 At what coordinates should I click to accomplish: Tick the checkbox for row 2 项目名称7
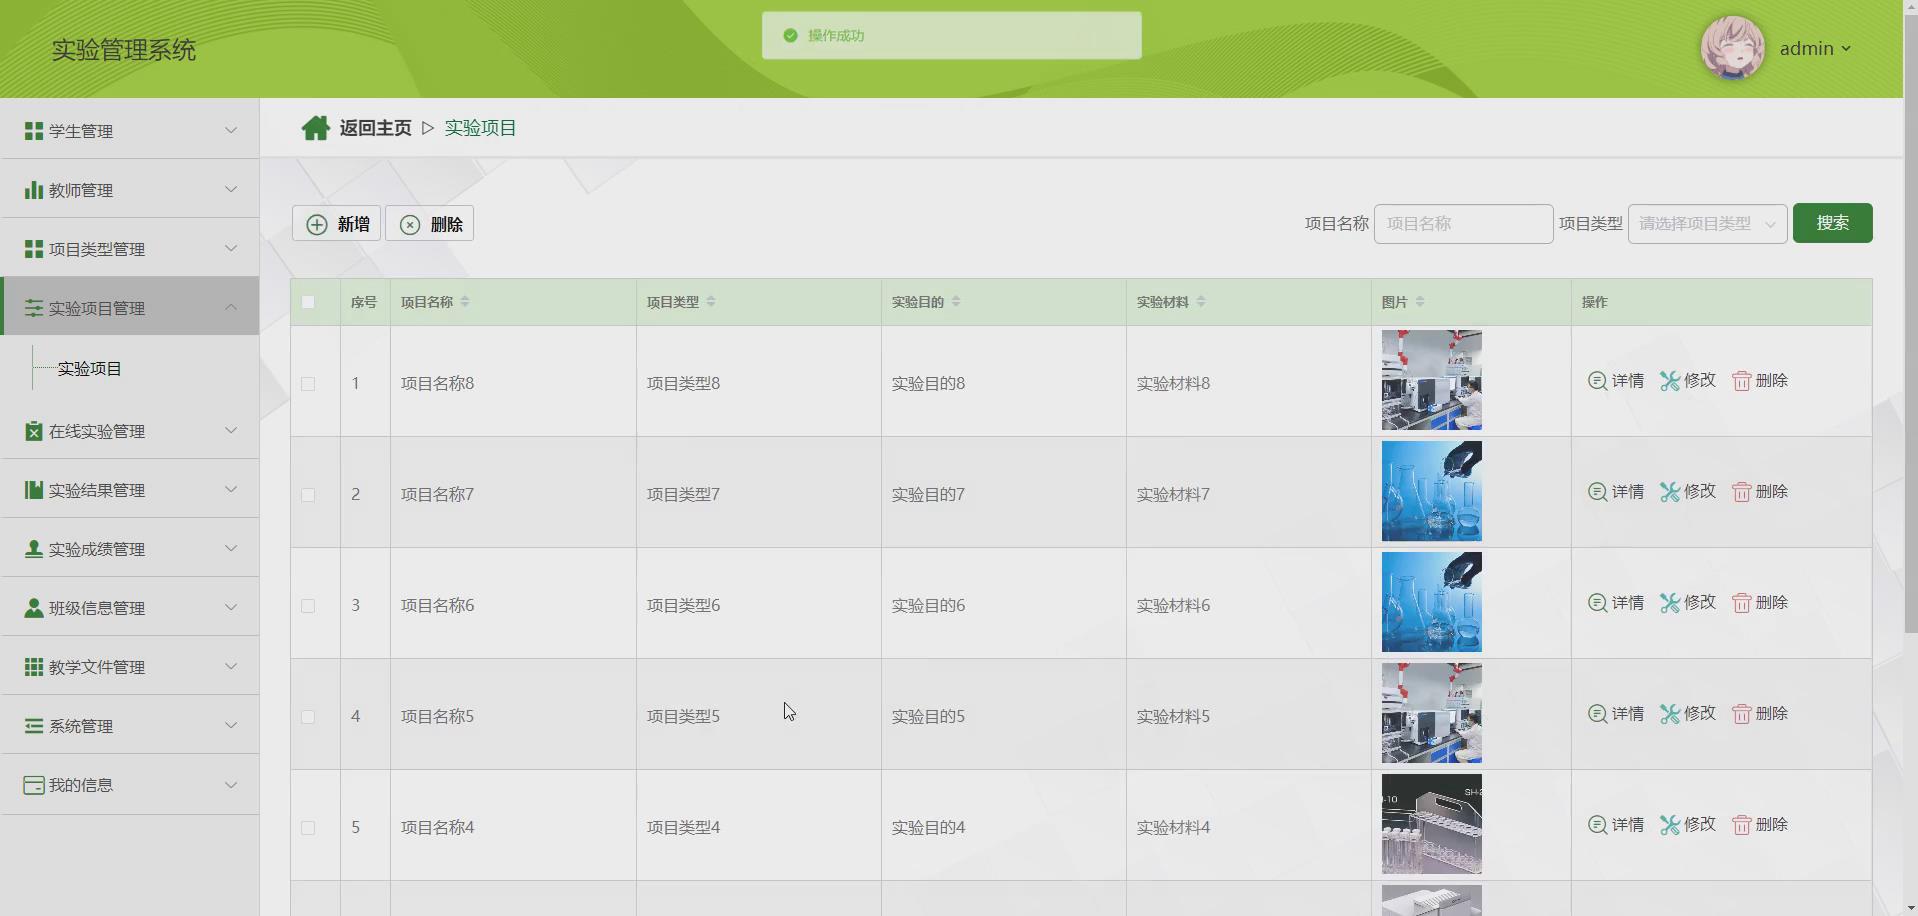[x=309, y=494]
